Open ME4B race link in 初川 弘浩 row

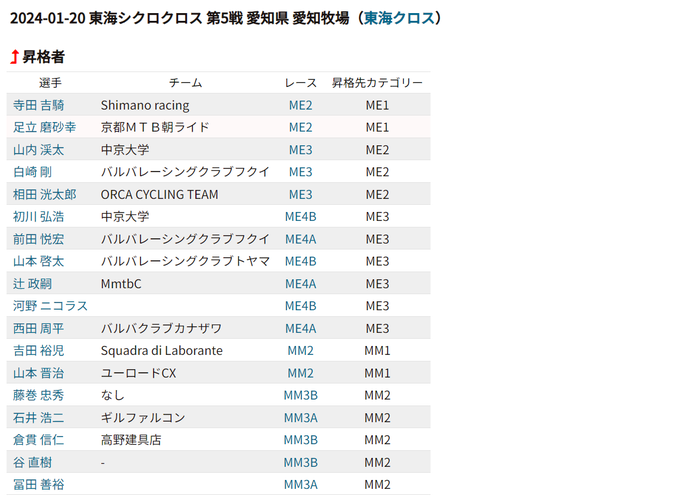301,216
